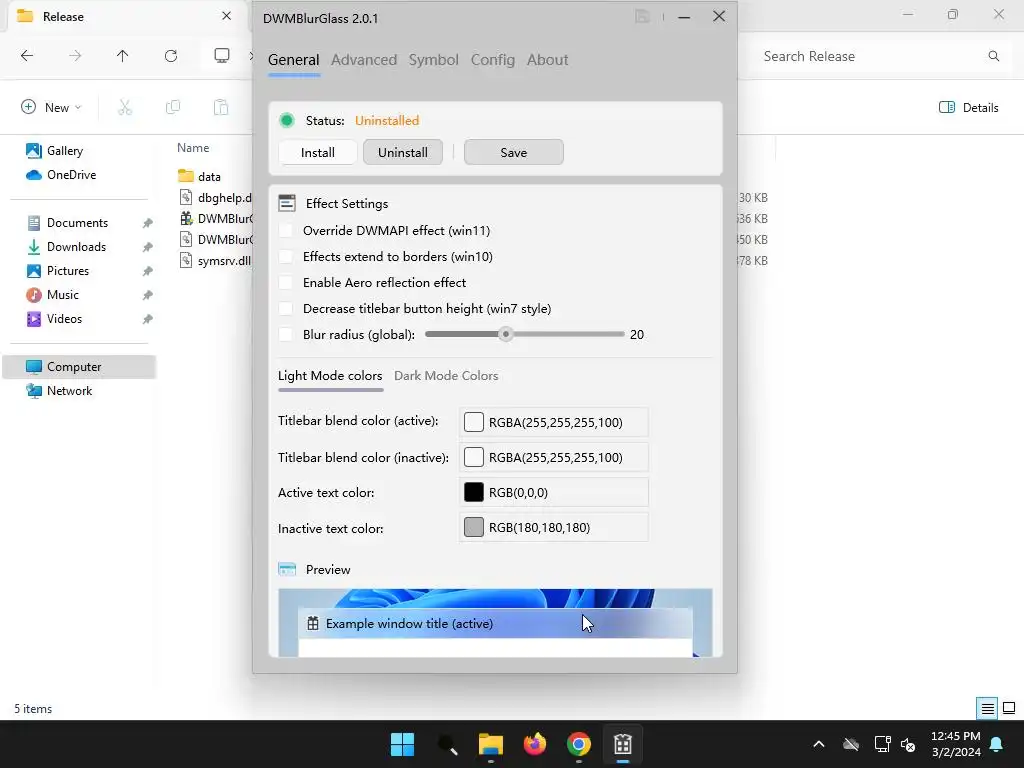This screenshot has height=768, width=1024.
Task: Click the Paste icon in Explorer toolbar
Action: coord(221,107)
